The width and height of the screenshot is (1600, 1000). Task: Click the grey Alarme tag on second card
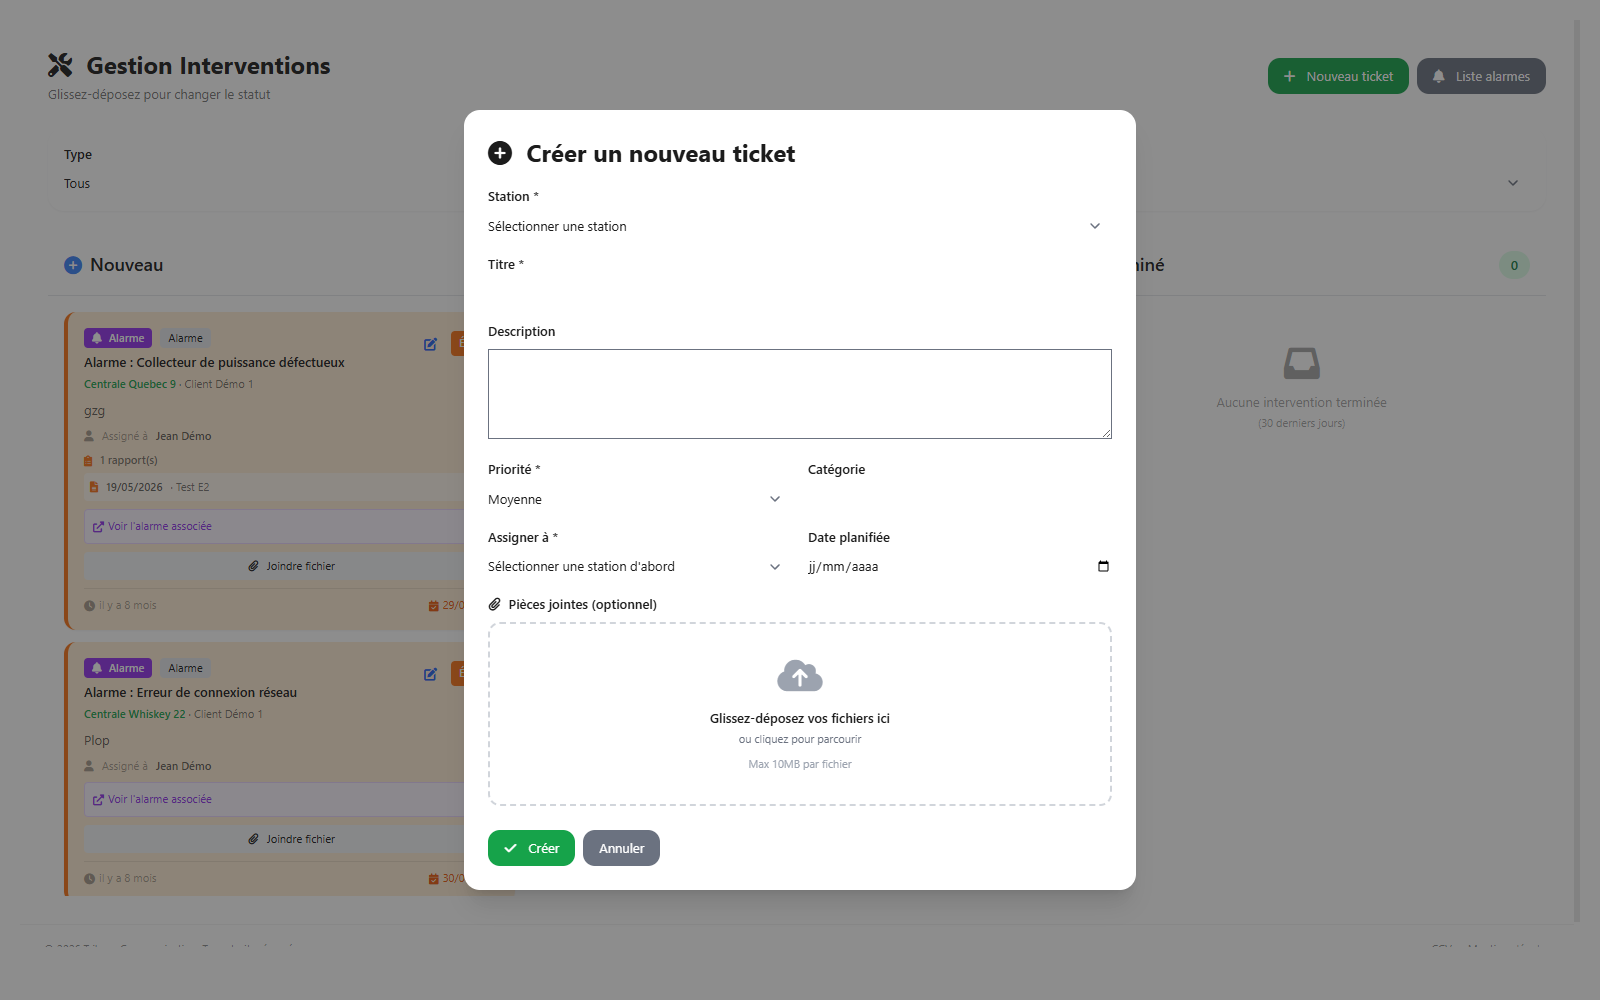coord(185,668)
